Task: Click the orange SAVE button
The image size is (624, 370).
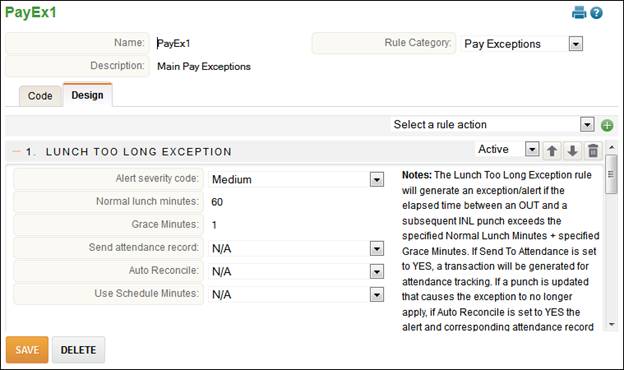Action: (x=27, y=350)
